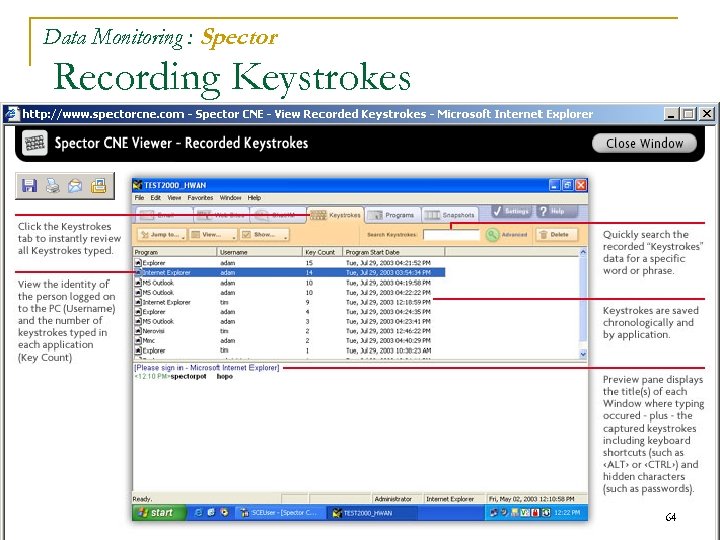Select MS Outlook row with key count 3
The width and height of the screenshot is (720, 540).
pos(289,321)
